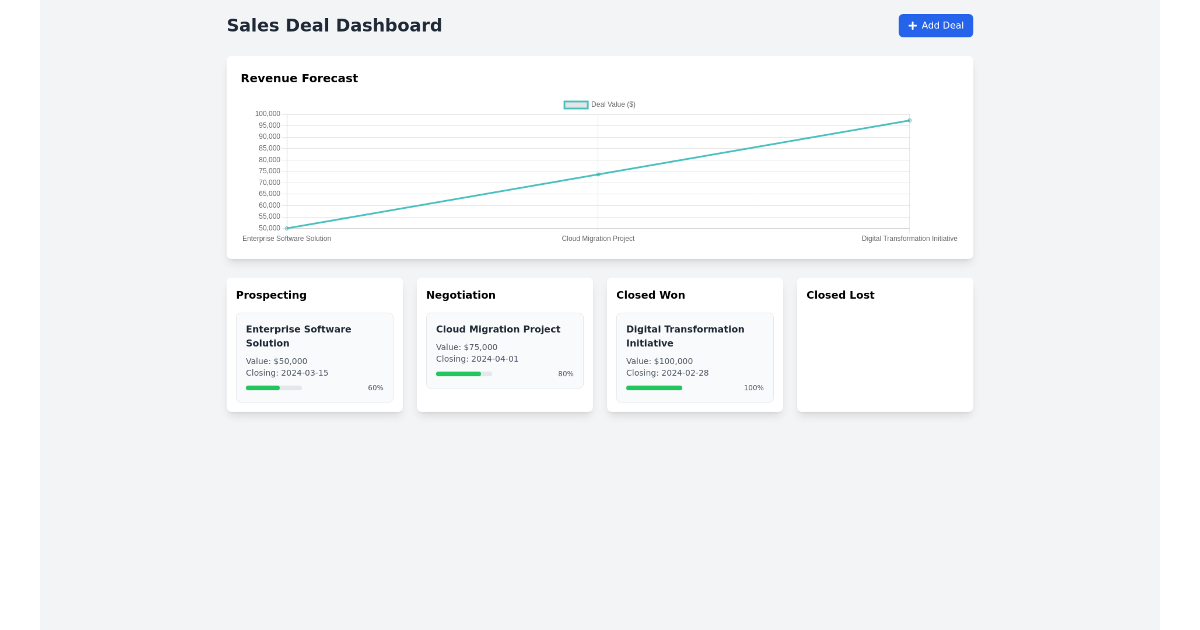Click the Sales Deal Dashboard title
1200x630 pixels.
tap(334, 25)
